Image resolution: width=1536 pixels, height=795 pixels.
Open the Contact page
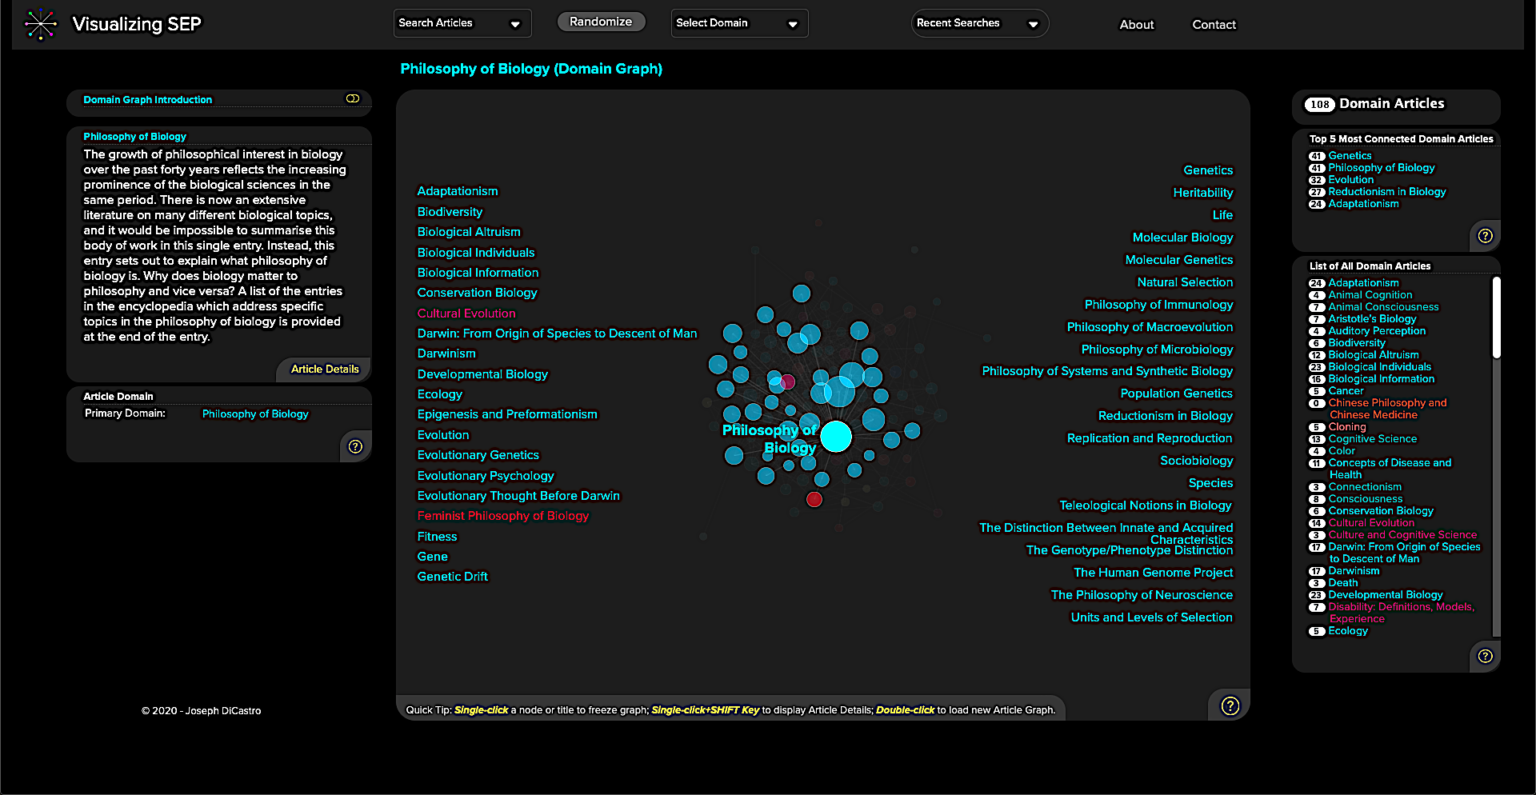[x=1214, y=24]
